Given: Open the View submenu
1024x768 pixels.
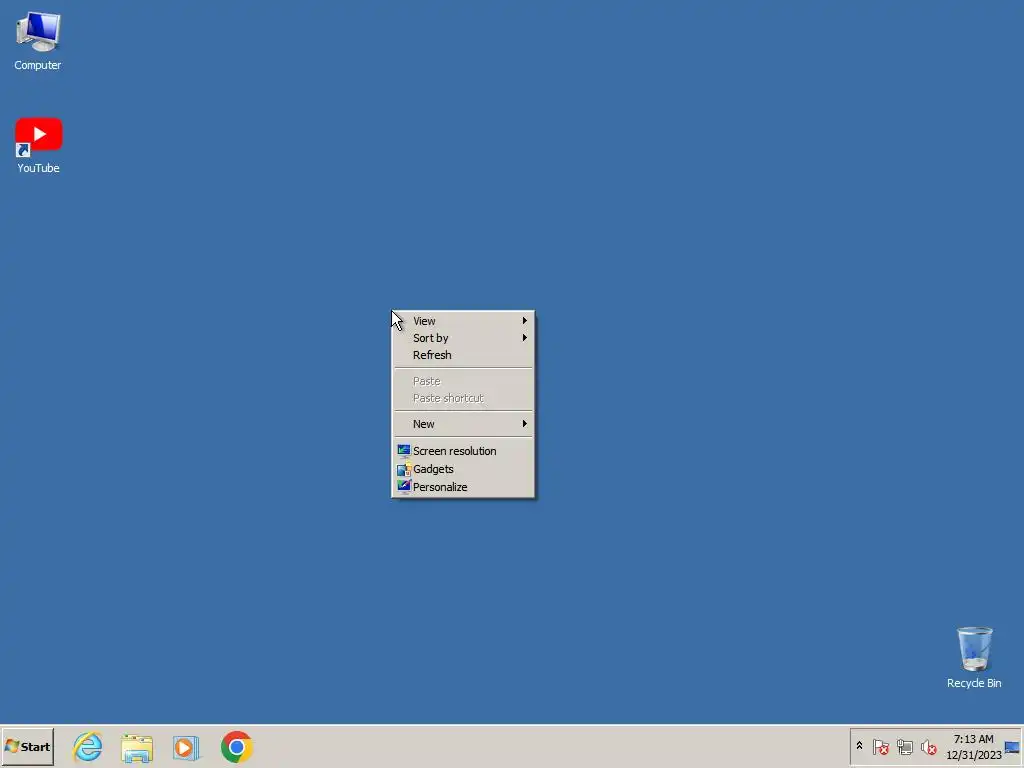Looking at the screenshot, I should [463, 321].
